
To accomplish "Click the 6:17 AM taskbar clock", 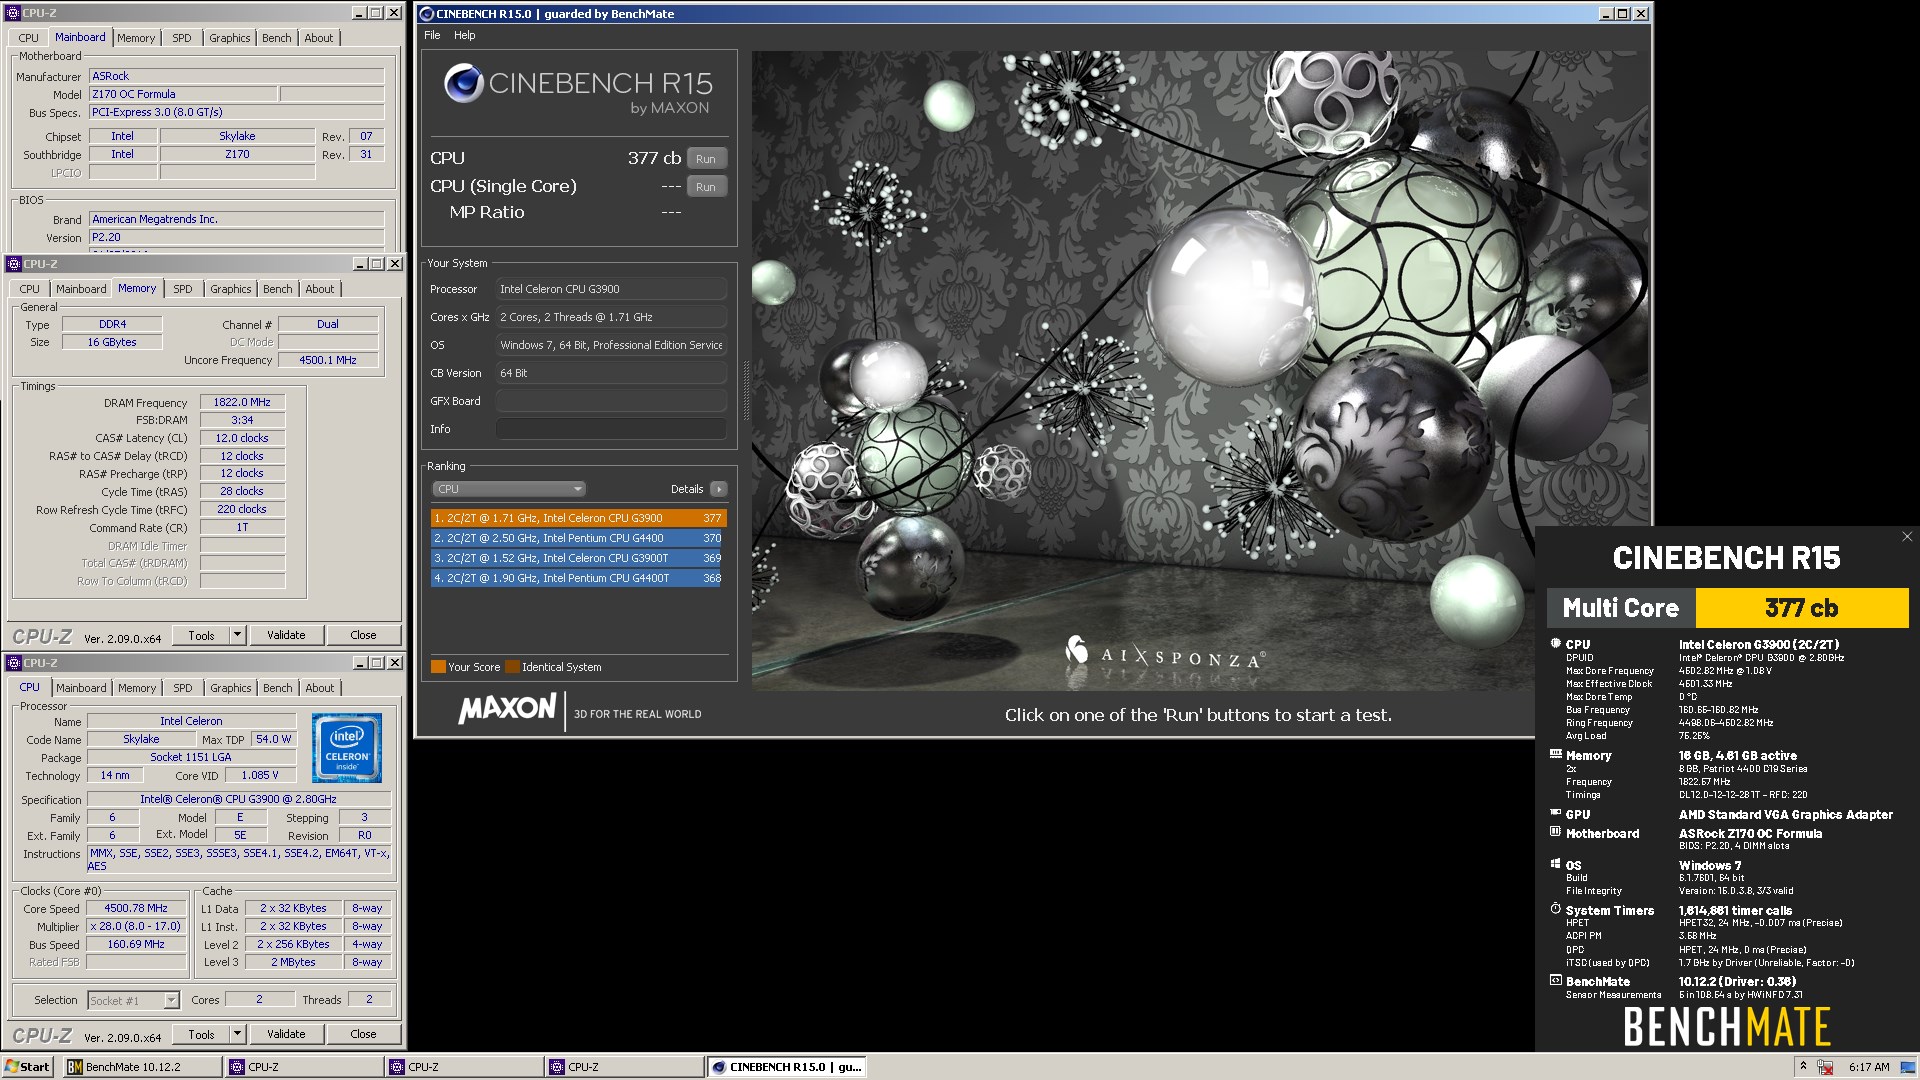I will pos(1869,1067).
